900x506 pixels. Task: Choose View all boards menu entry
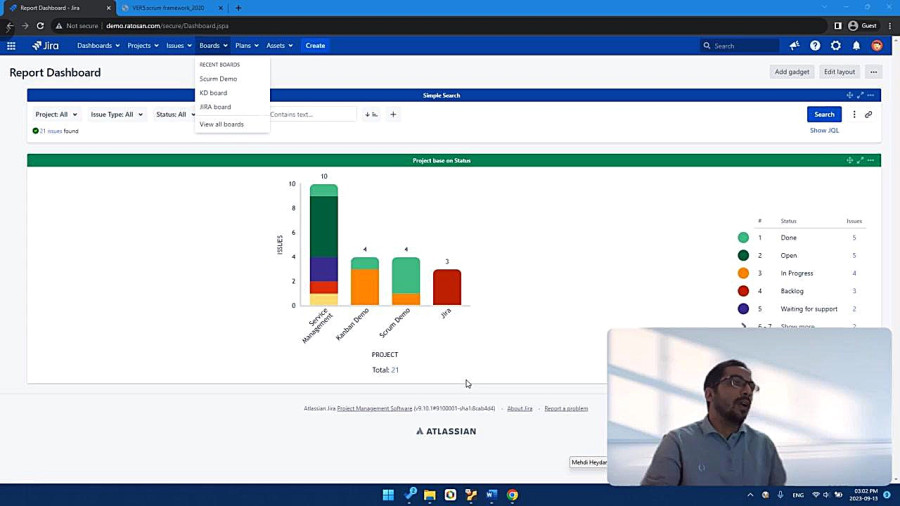point(222,124)
